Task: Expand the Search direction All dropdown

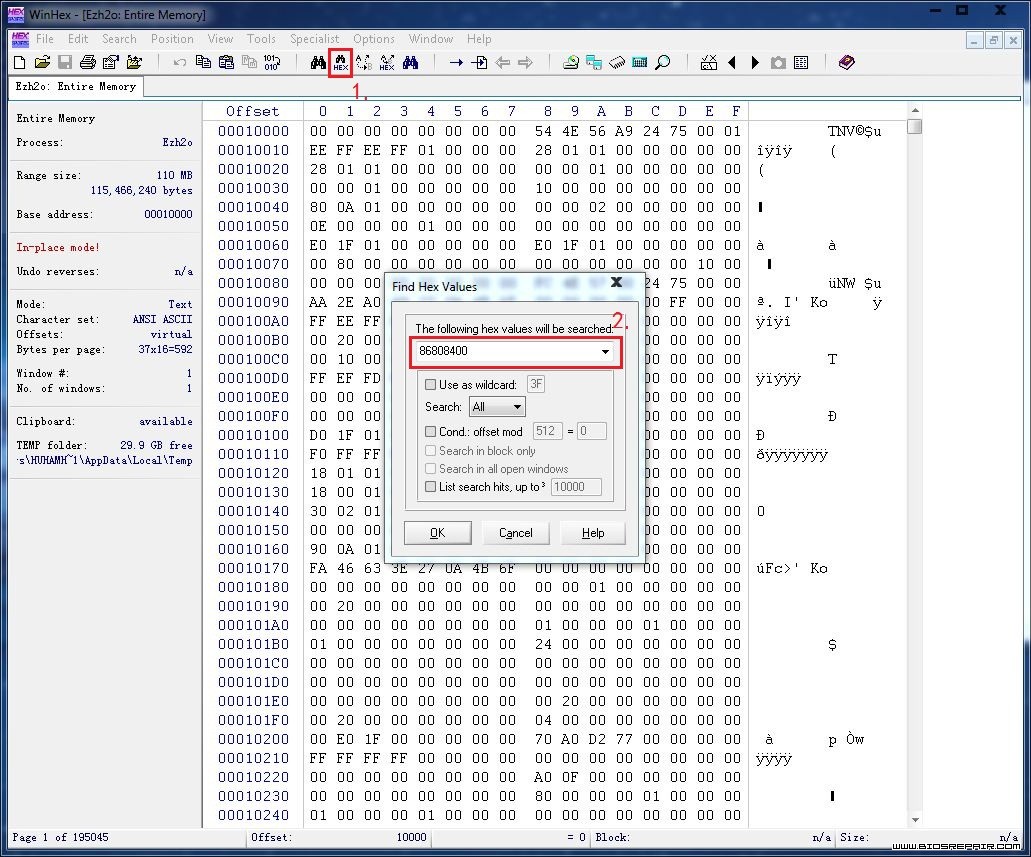Action: click(517, 407)
